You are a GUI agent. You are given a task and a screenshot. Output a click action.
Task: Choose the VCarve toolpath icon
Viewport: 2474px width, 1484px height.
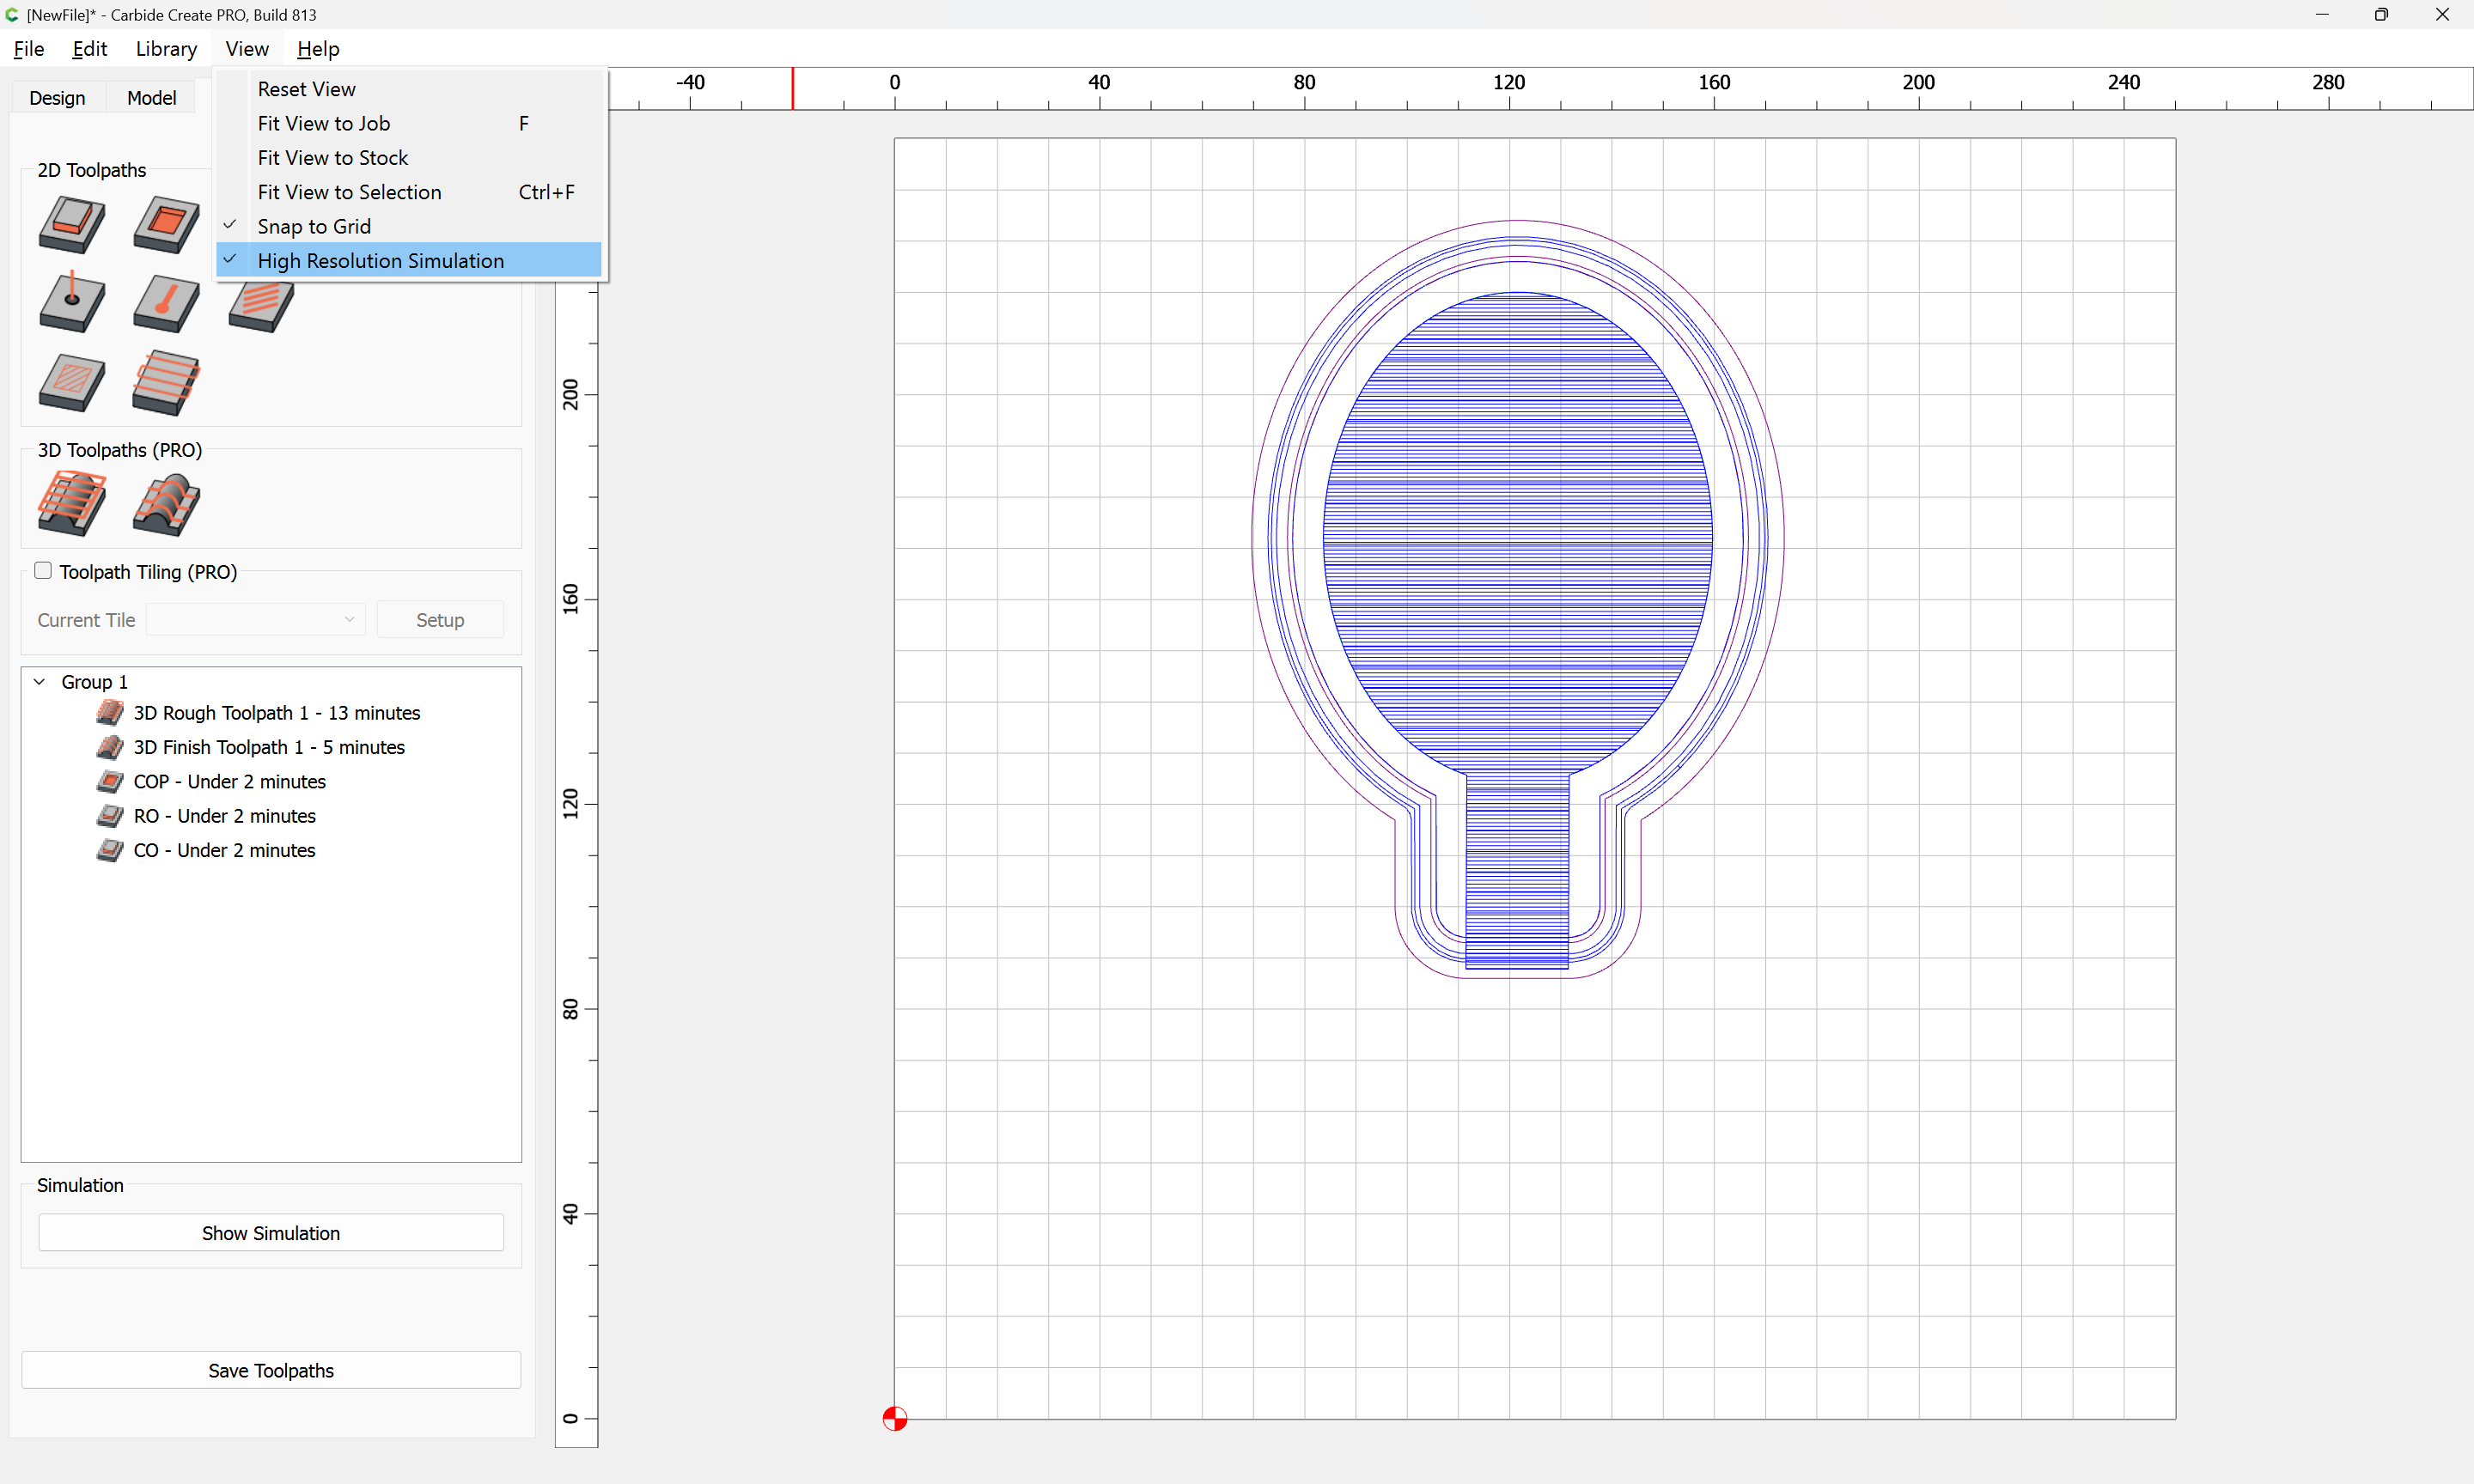click(x=166, y=303)
